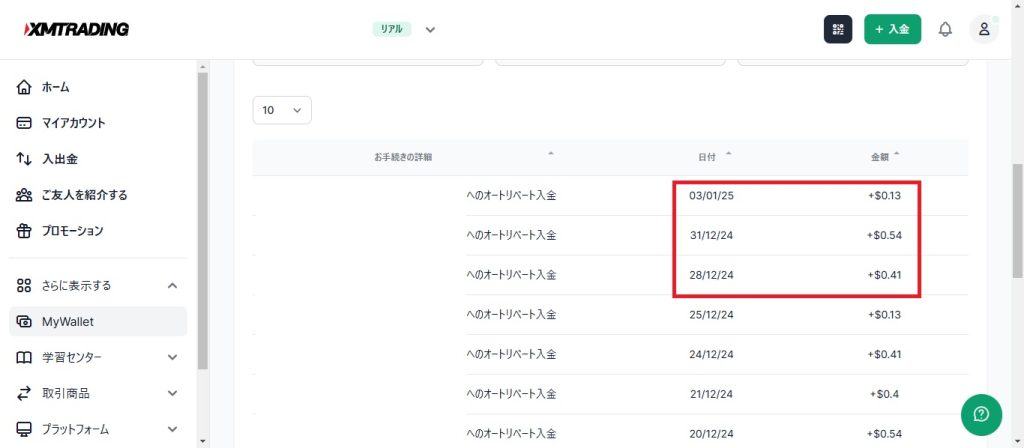Click the MyWallet wallet icon
The image size is (1024, 448).
point(25,321)
